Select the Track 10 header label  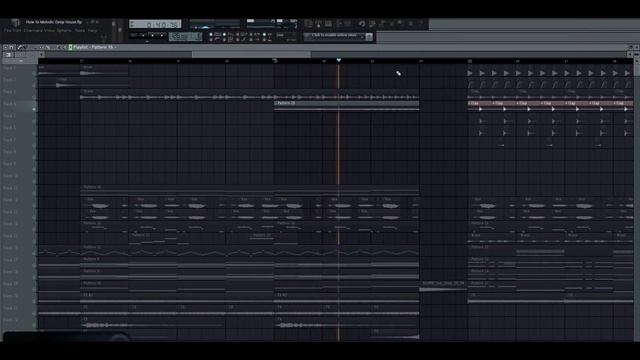tap(11, 176)
